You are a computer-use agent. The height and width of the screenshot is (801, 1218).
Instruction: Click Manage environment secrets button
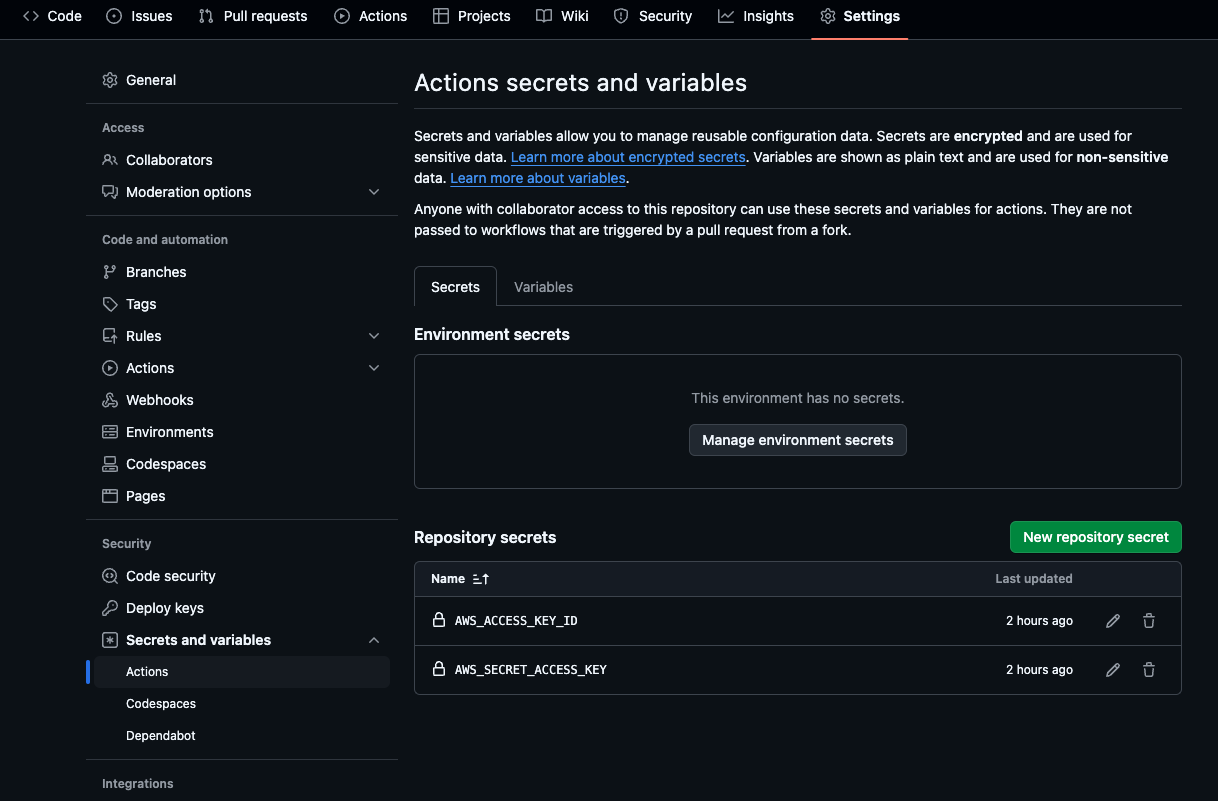click(797, 440)
